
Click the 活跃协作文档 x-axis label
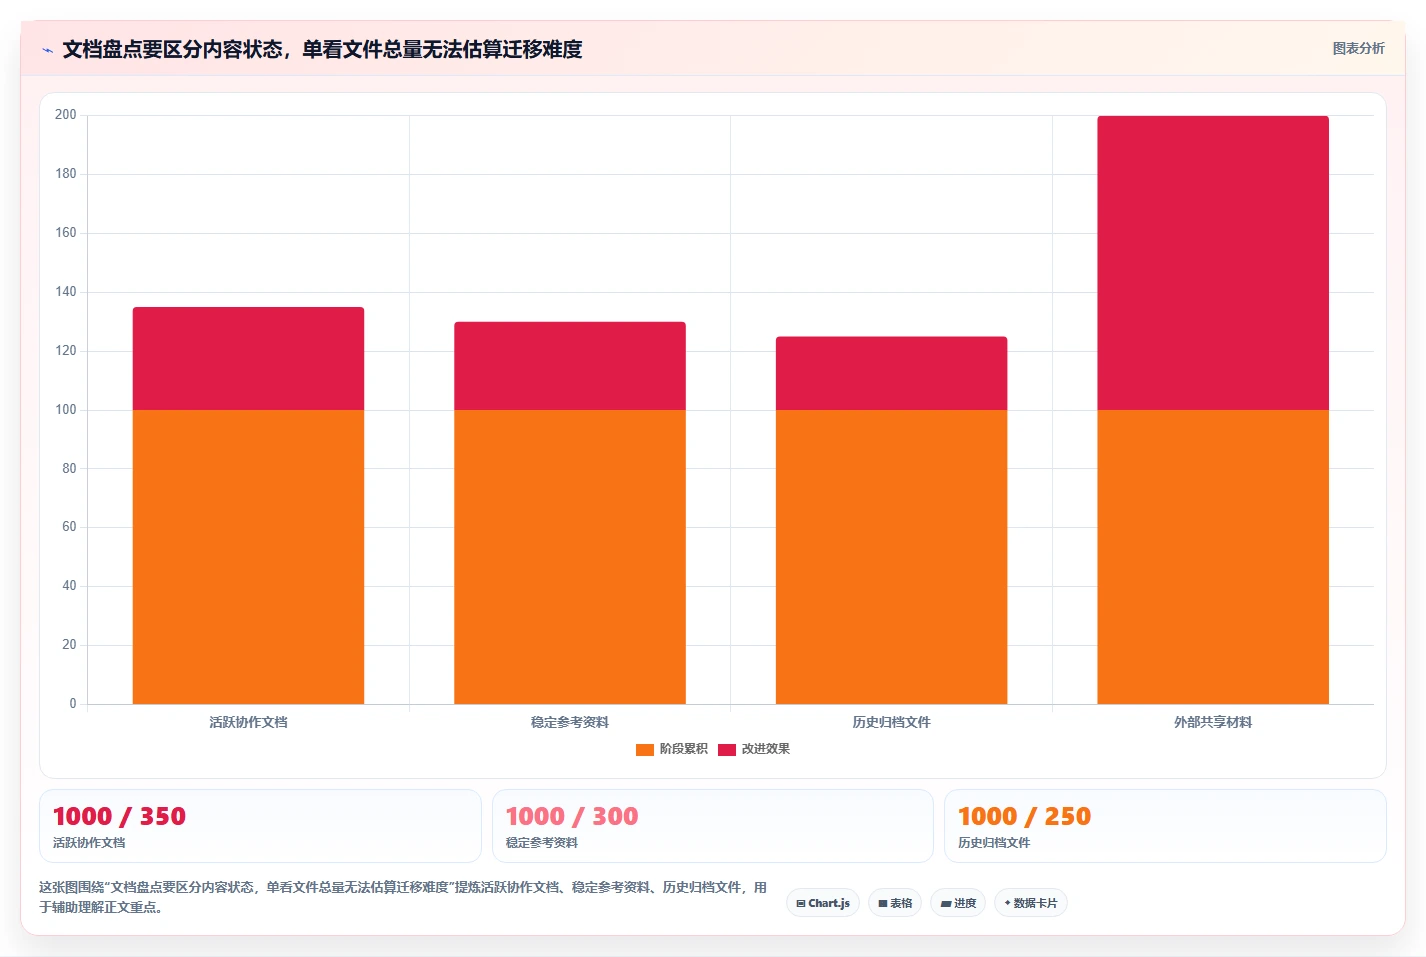click(248, 722)
